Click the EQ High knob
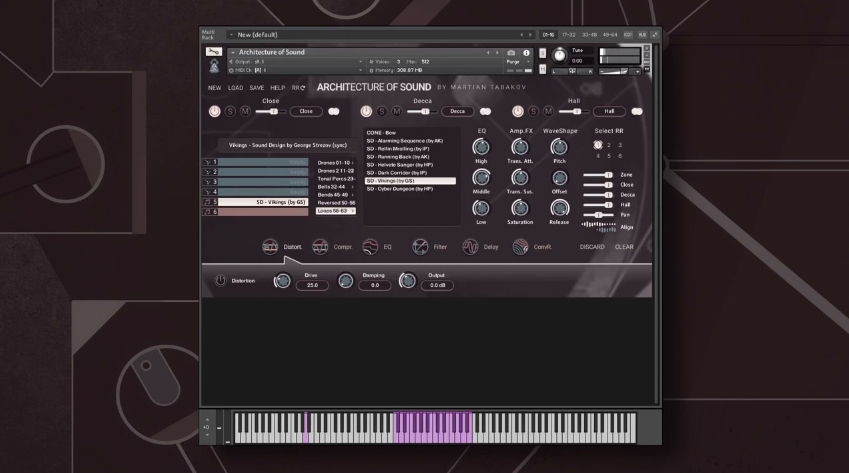The image size is (849, 473). pyautogui.click(x=481, y=147)
